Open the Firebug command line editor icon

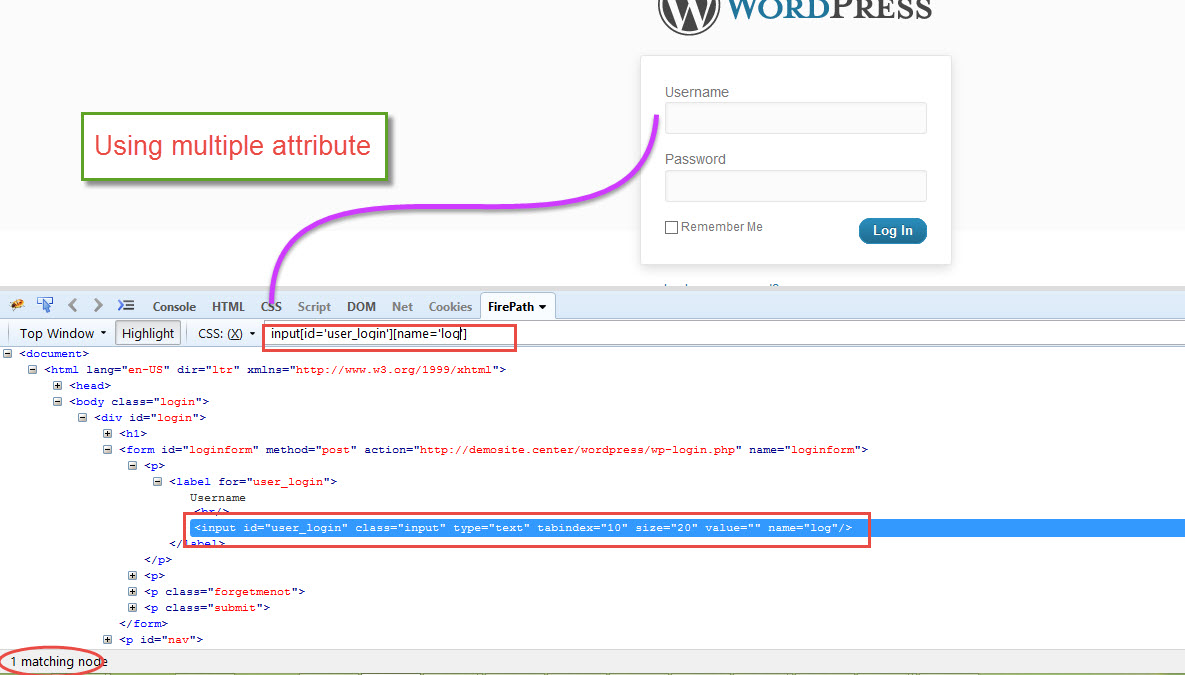pos(125,305)
